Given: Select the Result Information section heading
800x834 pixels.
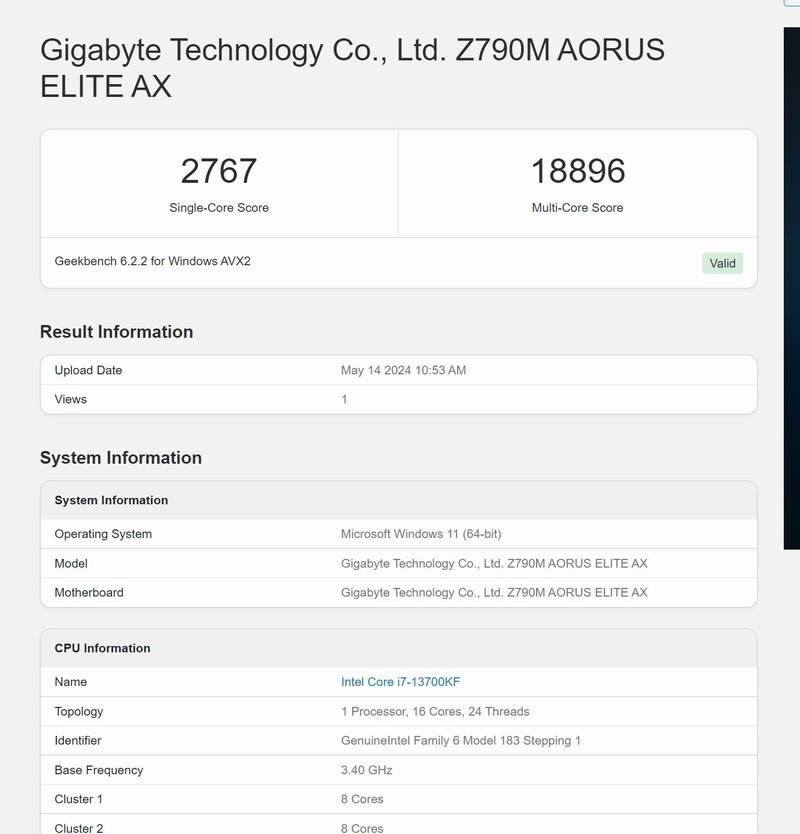Looking at the screenshot, I should coord(116,332).
